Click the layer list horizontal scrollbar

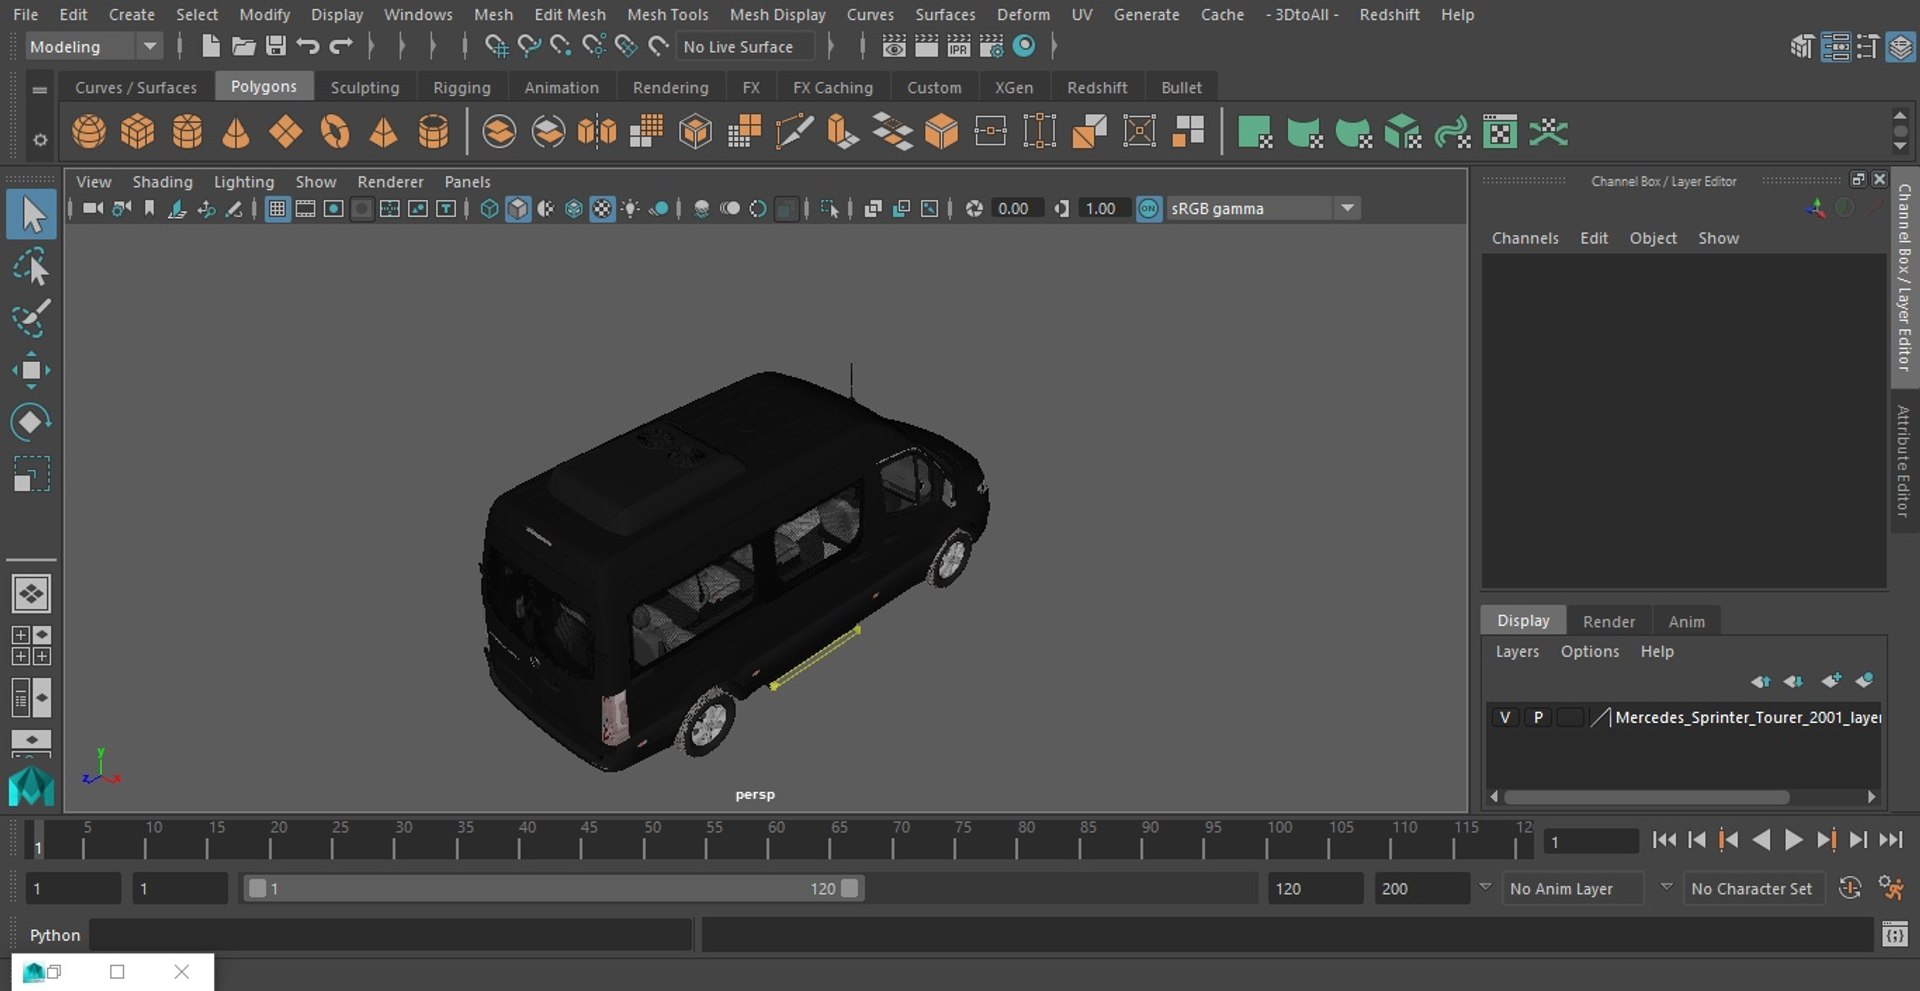point(1646,797)
